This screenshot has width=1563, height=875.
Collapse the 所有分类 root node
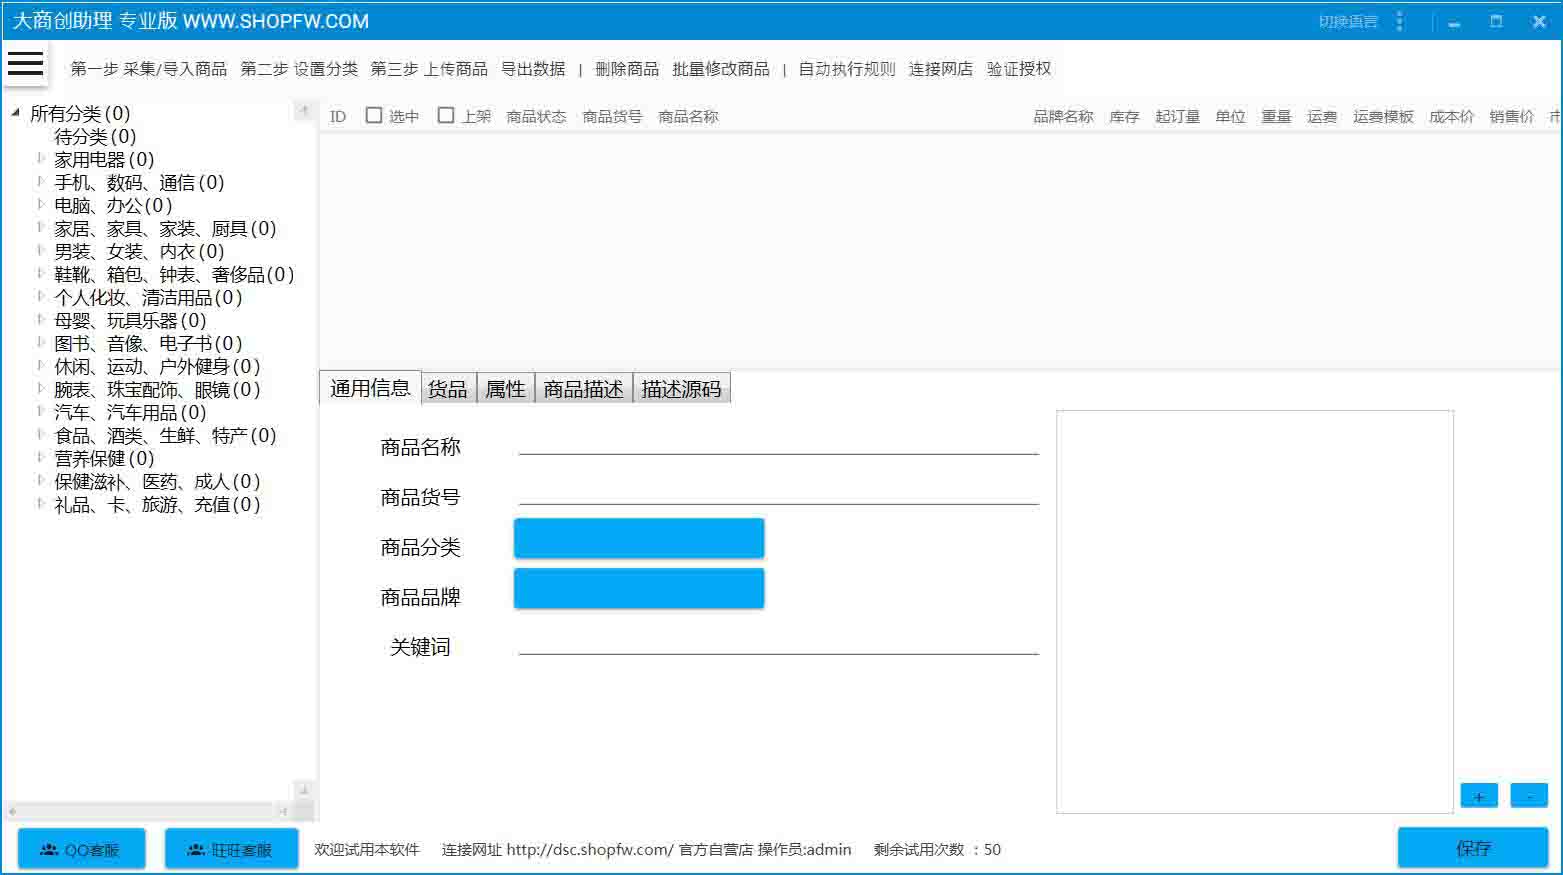click(15, 113)
